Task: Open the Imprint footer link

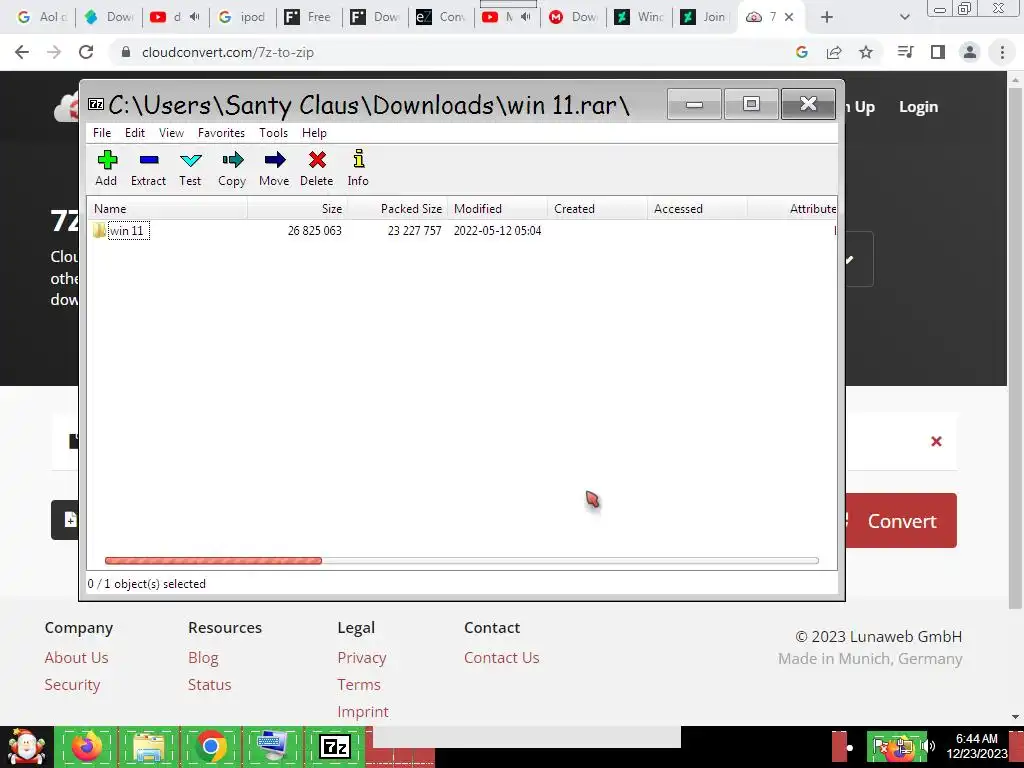Action: click(x=362, y=711)
